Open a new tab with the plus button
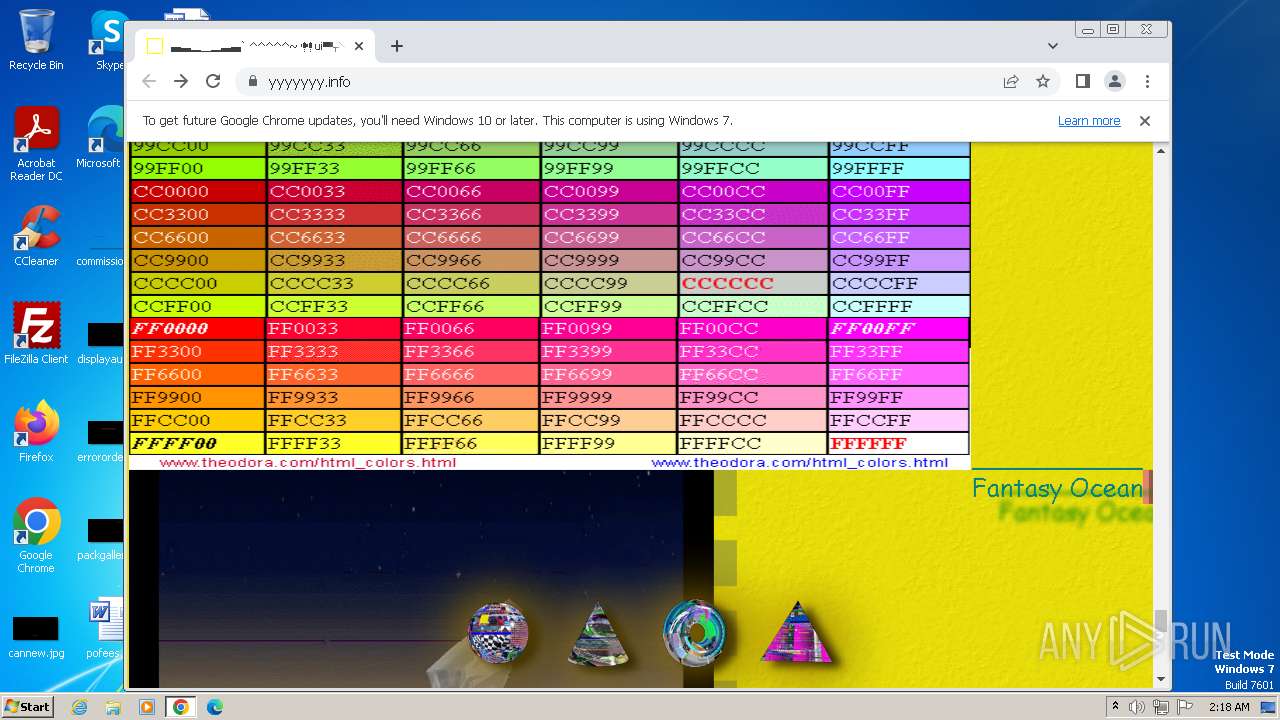The width and height of the screenshot is (1280, 720). click(397, 46)
